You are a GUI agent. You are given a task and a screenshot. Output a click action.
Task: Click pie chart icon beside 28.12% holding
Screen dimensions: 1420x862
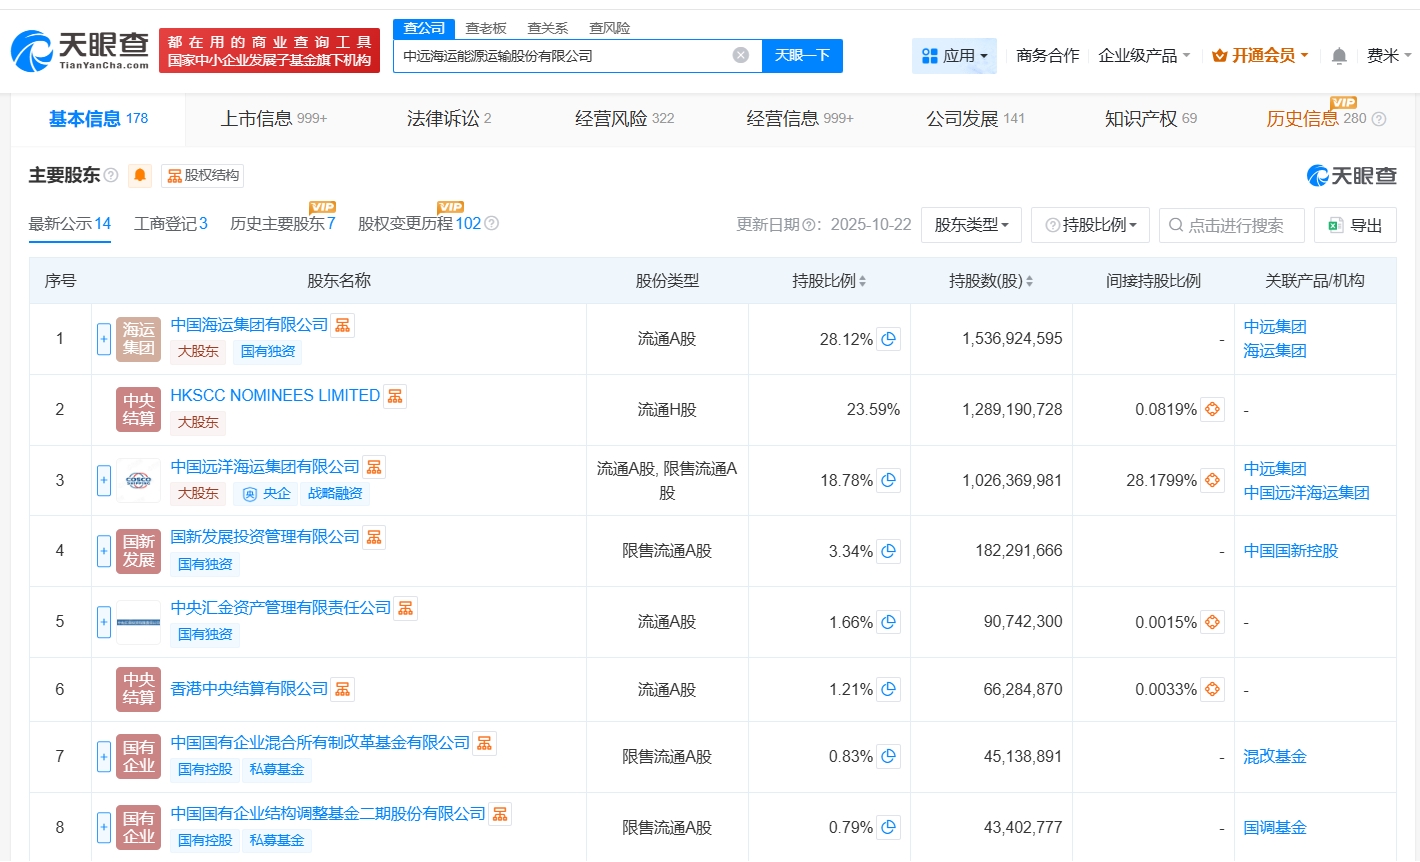click(888, 339)
